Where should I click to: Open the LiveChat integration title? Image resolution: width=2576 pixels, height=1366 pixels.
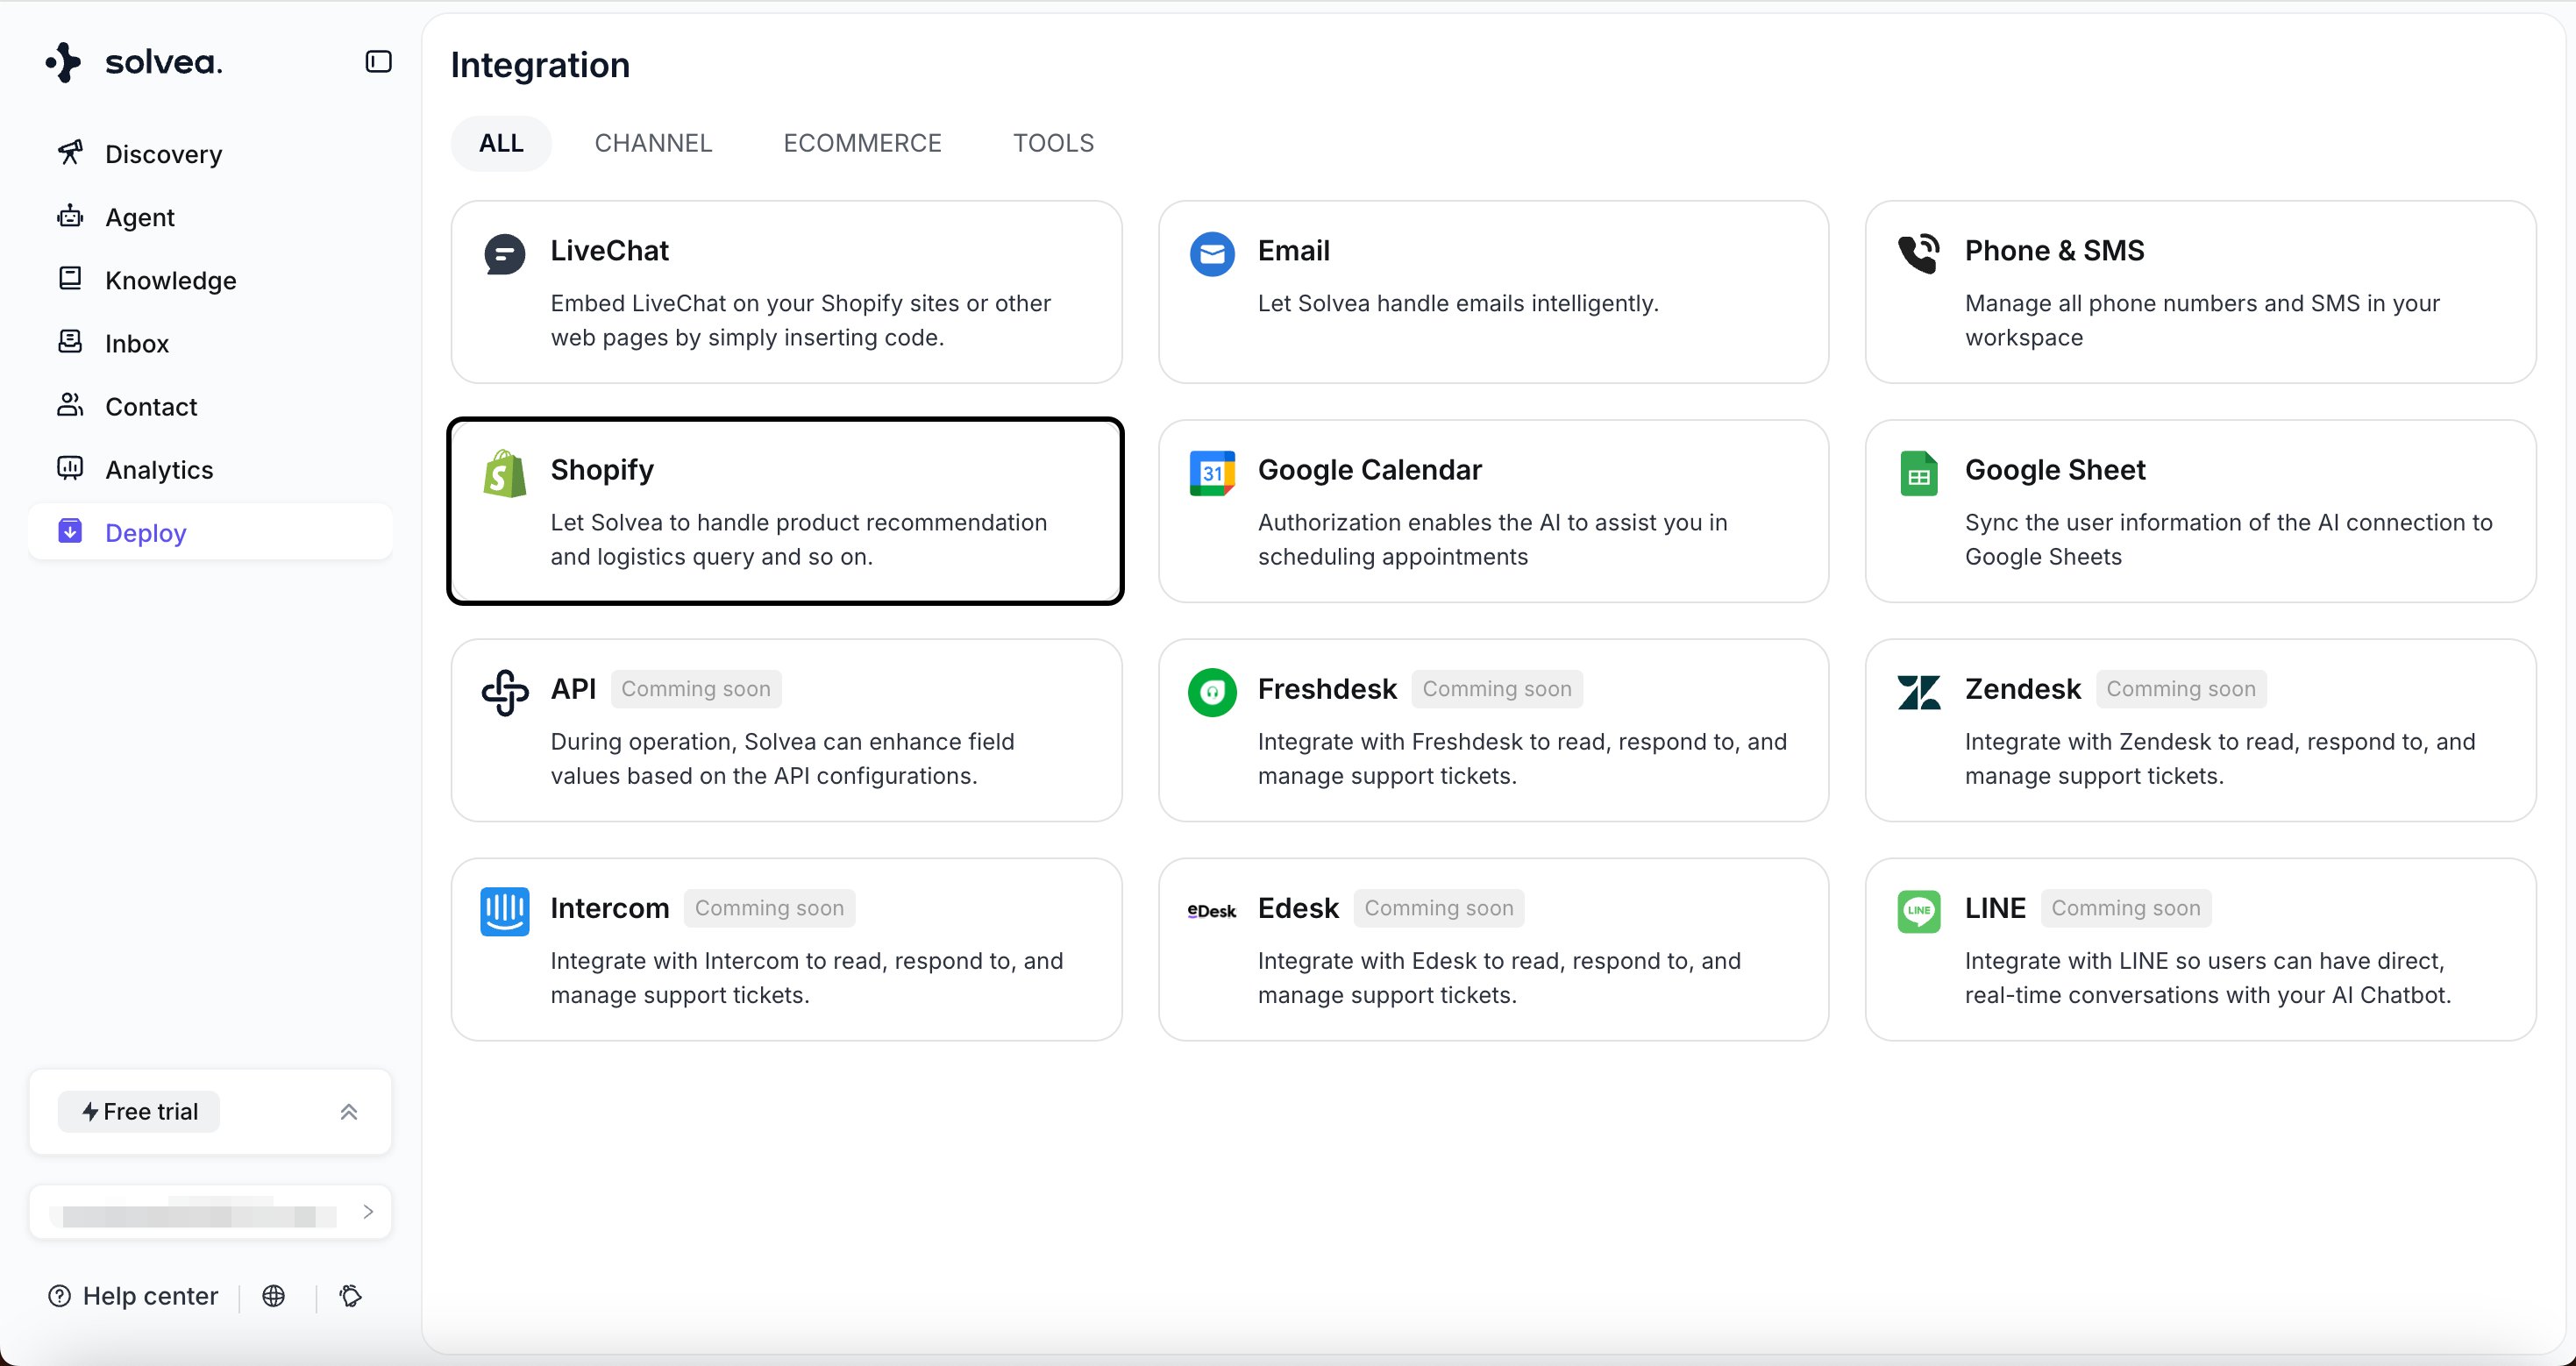coord(609,250)
